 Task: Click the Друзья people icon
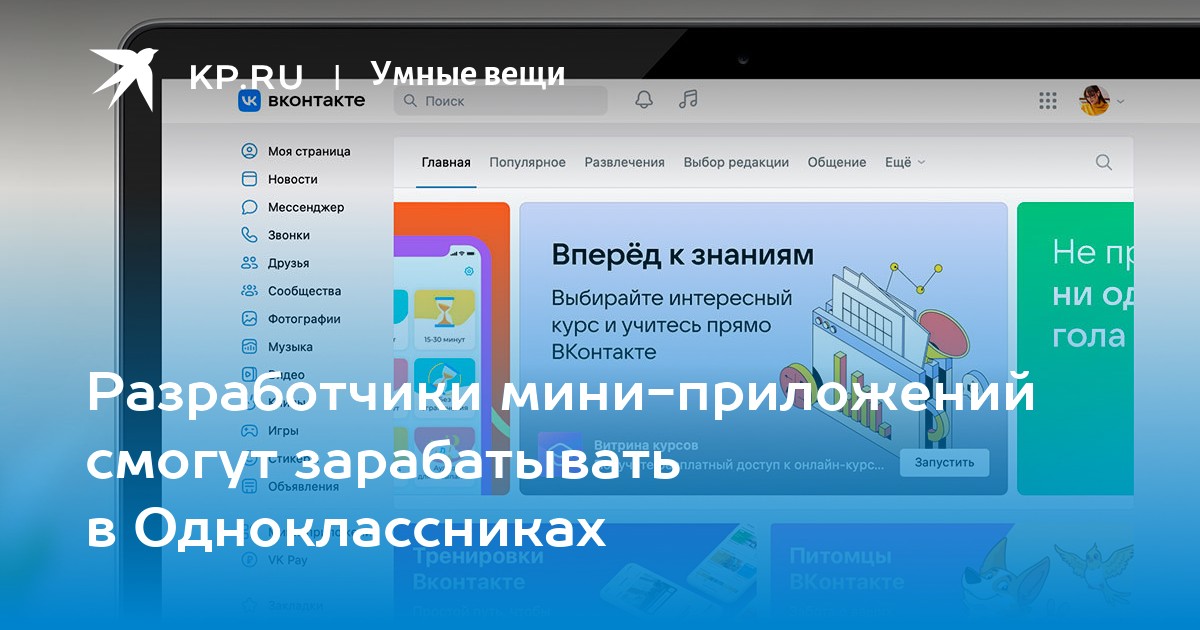point(249,263)
